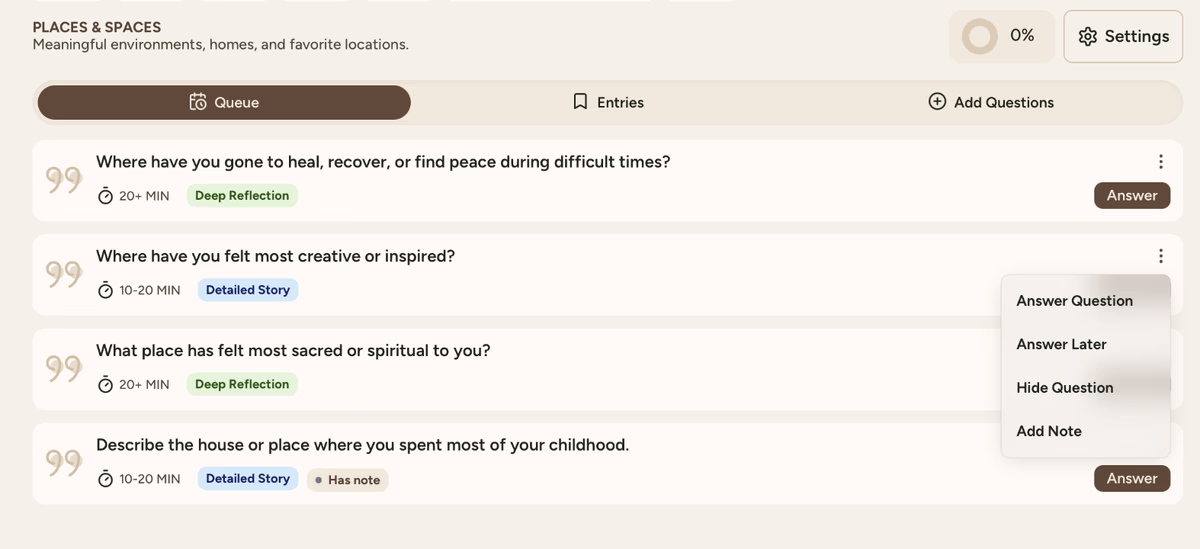Click the 0% progress ring indicator
Screen dimensions: 1200x549
pyautogui.click(x=980, y=37)
